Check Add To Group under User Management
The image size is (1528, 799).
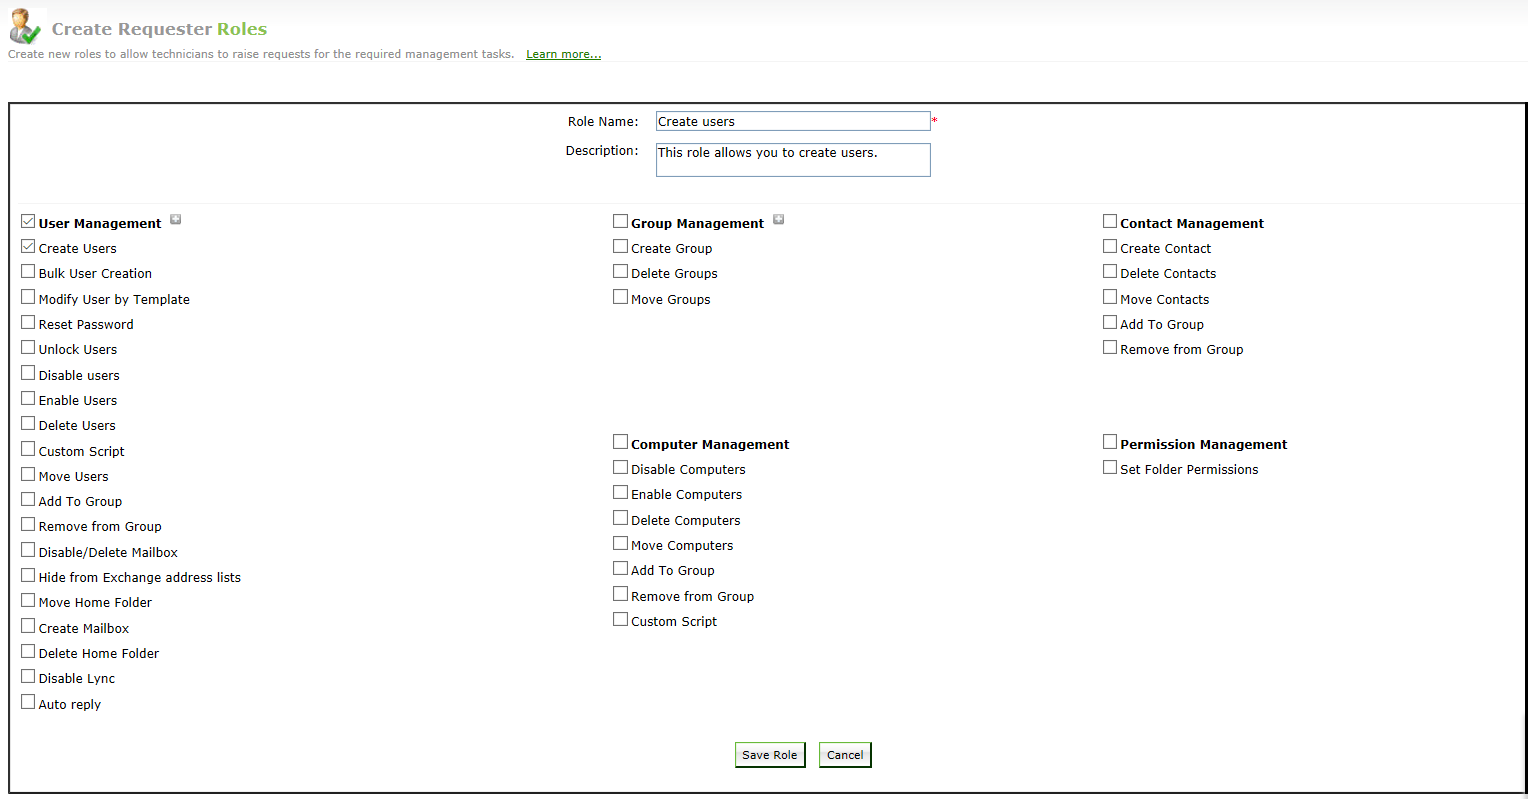coord(28,499)
